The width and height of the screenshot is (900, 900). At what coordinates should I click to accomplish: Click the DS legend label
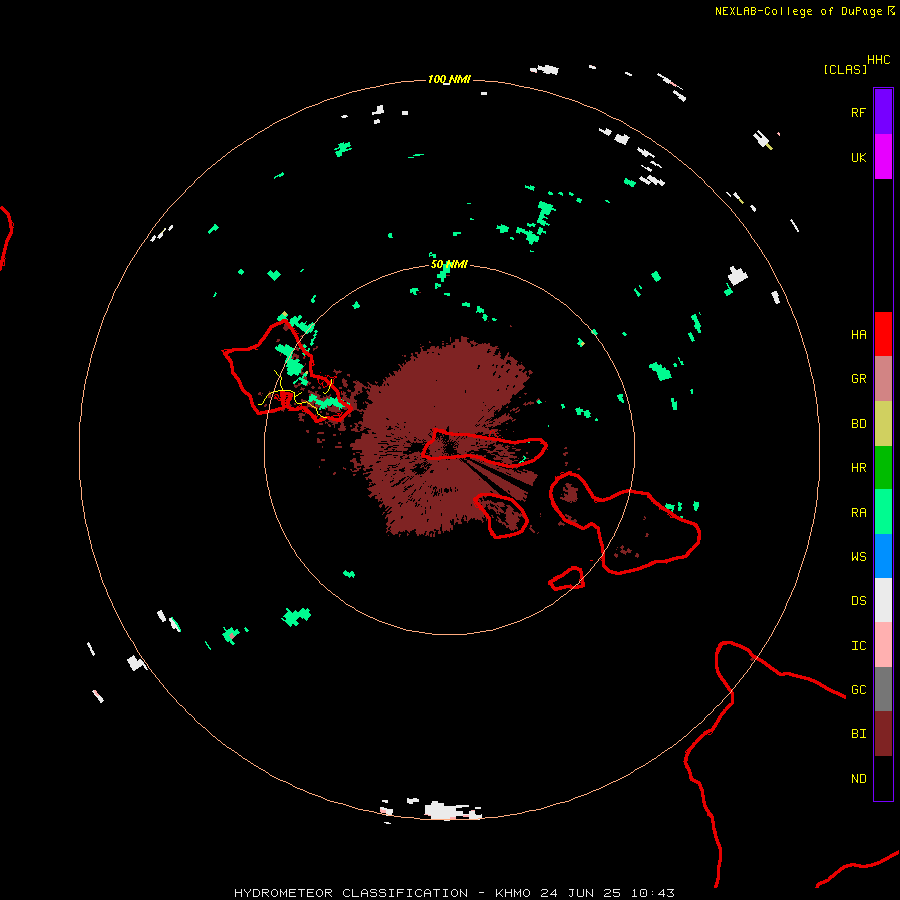tap(858, 601)
